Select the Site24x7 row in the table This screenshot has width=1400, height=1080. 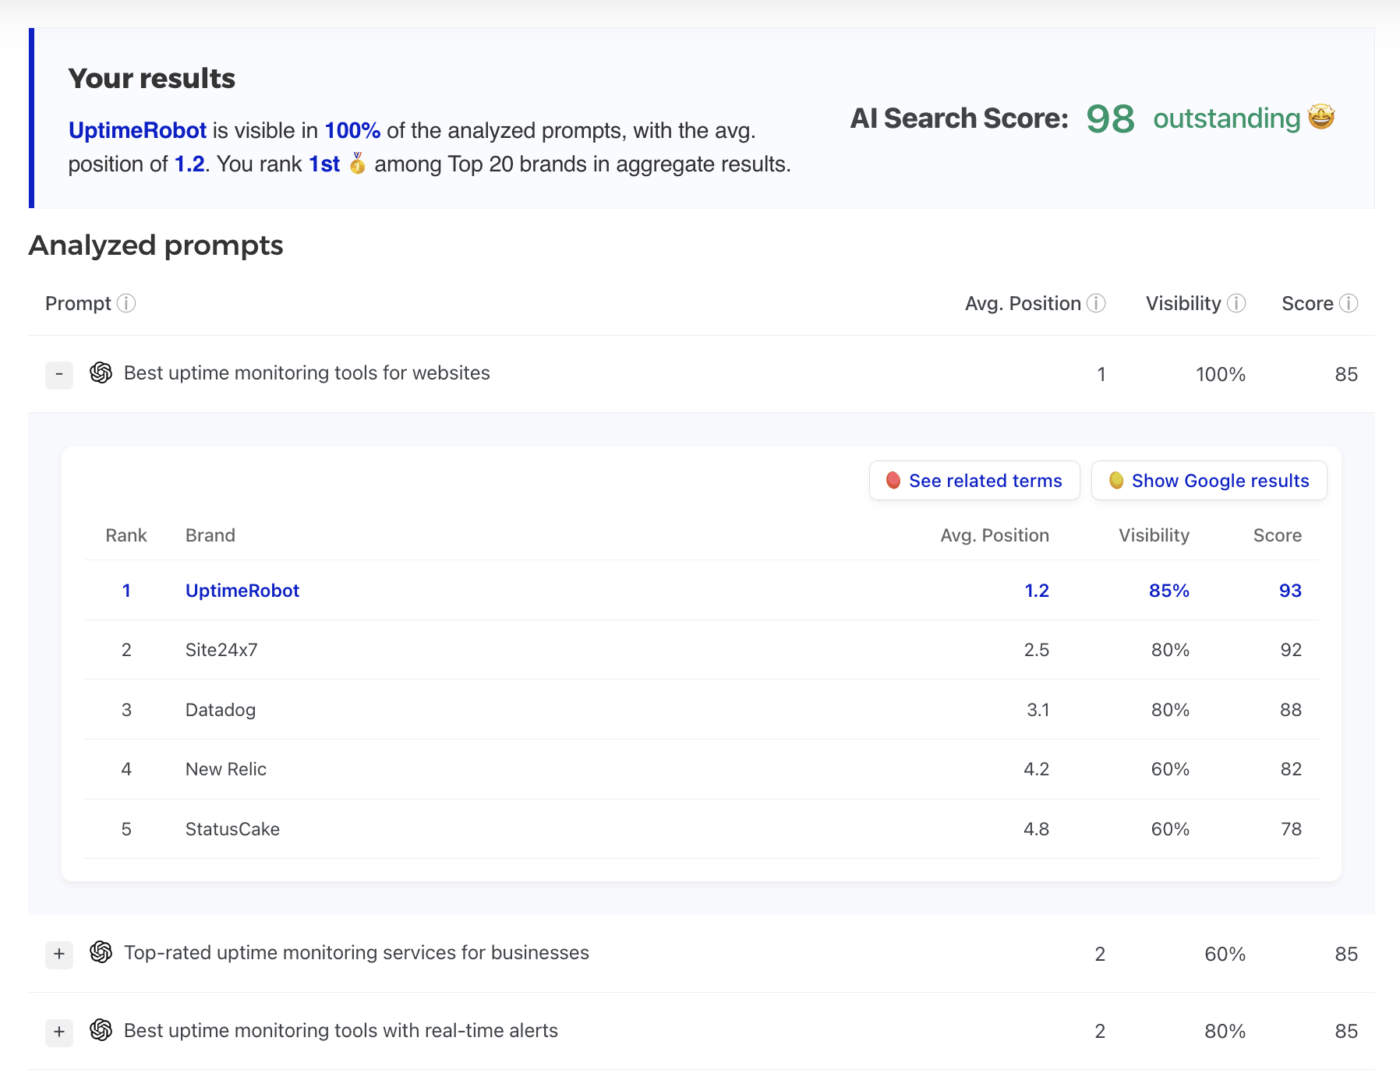coord(221,649)
